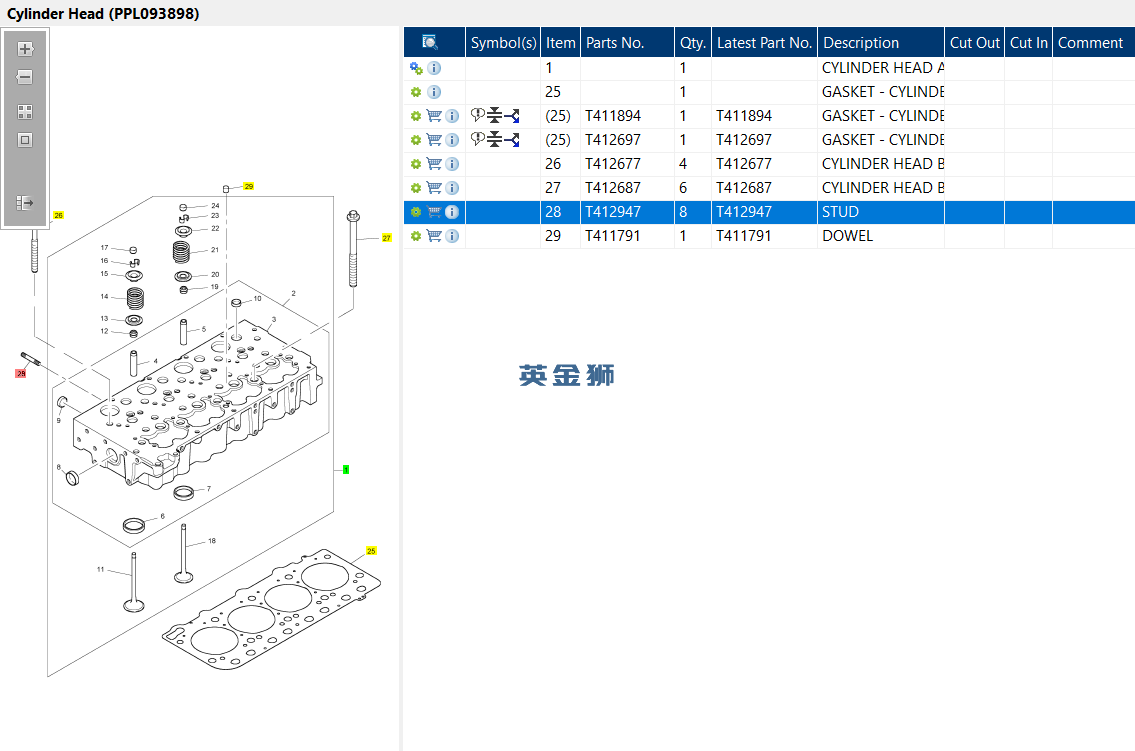The image size is (1135, 751).
Task: Click the supersession arrow symbol for T411894
Action: (x=512, y=116)
